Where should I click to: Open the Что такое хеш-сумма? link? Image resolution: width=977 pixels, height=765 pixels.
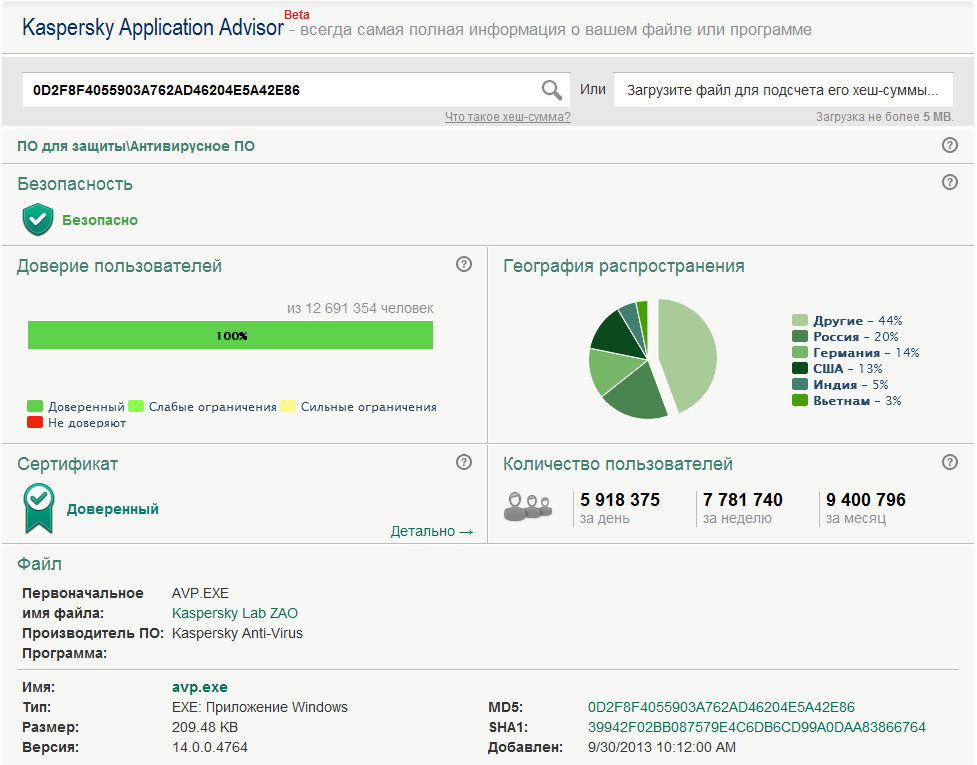[509, 116]
